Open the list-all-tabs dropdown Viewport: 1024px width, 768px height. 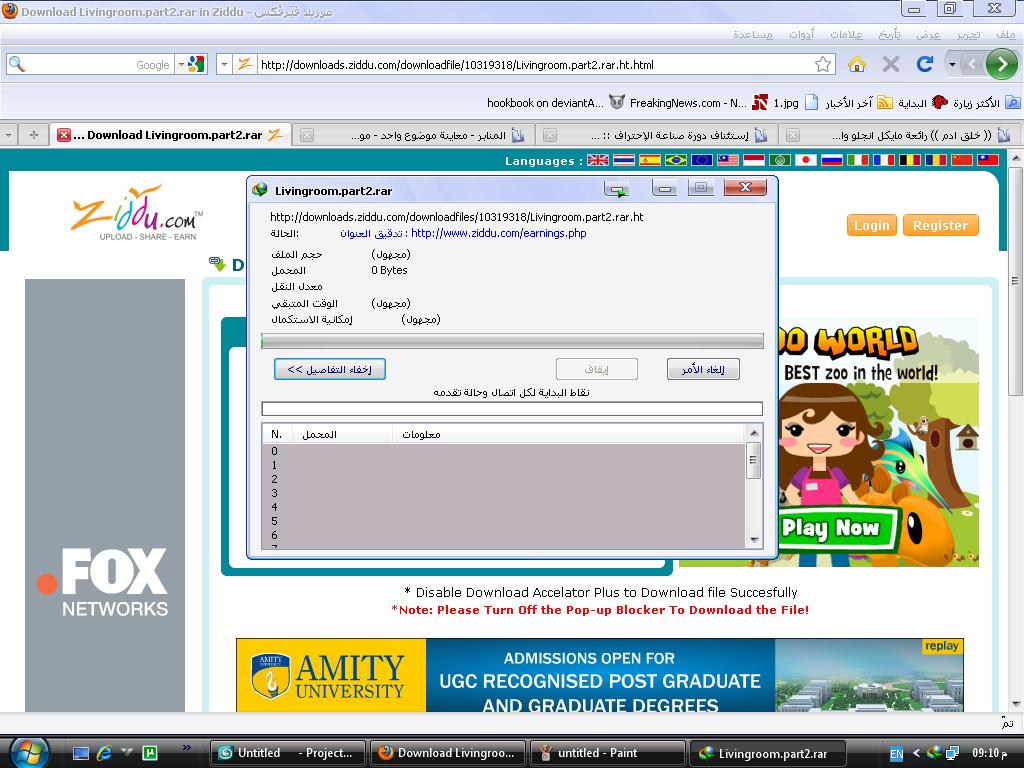tap(8, 135)
